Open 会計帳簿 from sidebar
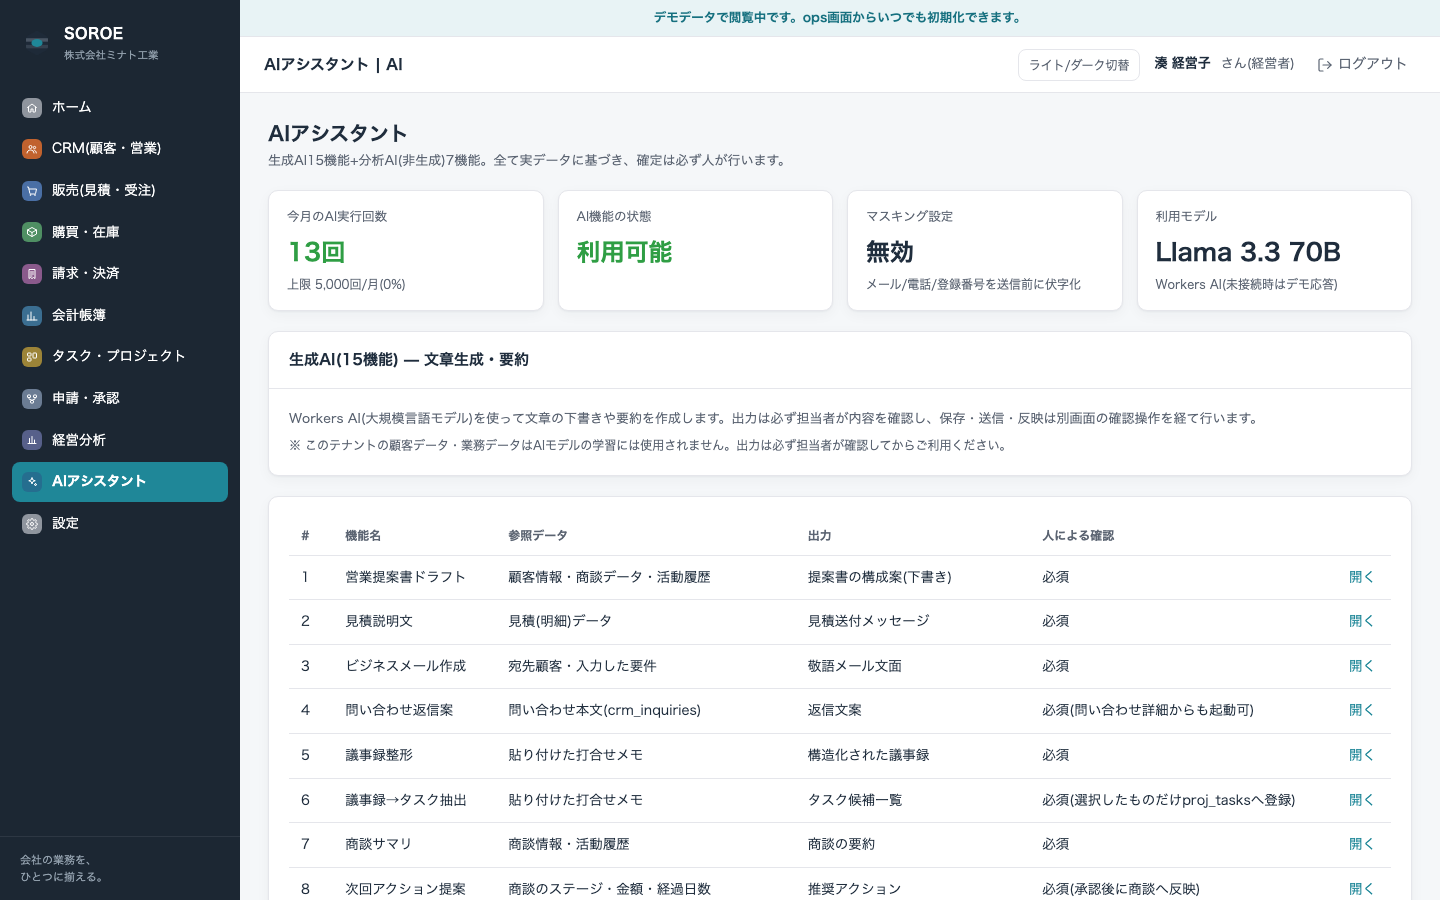 120,315
